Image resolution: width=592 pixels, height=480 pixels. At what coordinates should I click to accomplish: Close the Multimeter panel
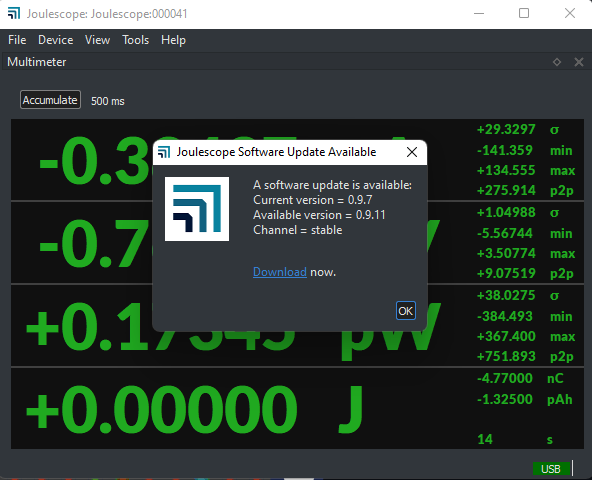(579, 62)
